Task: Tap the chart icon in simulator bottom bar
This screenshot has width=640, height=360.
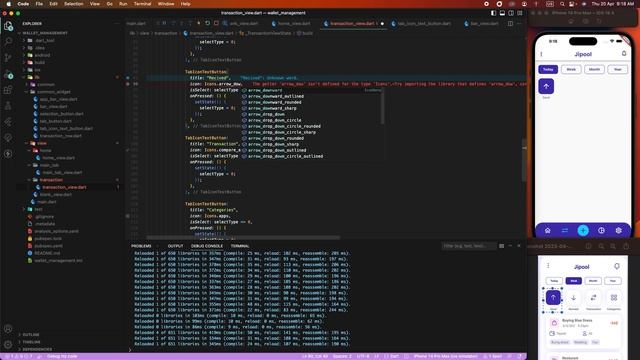Action: (x=601, y=231)
